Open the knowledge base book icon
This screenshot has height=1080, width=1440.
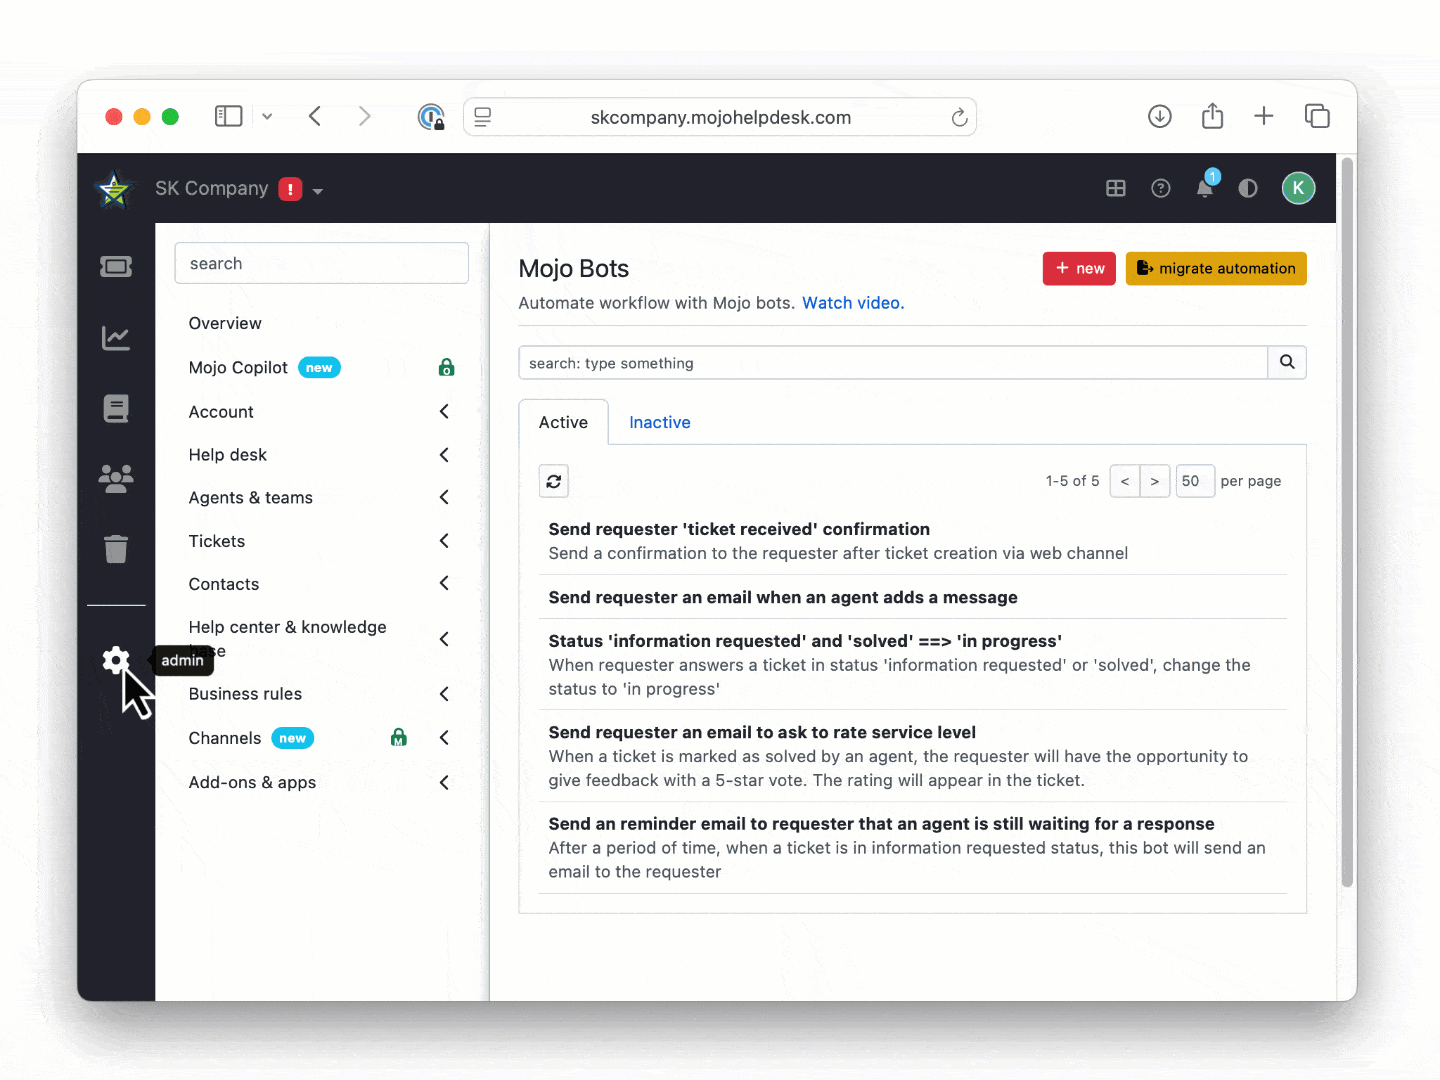[x=116, y=408]
